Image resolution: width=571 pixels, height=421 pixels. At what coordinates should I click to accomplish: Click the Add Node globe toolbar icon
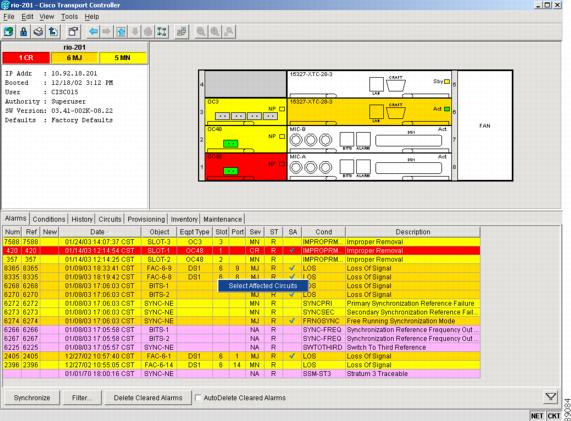tap(9, 32)
